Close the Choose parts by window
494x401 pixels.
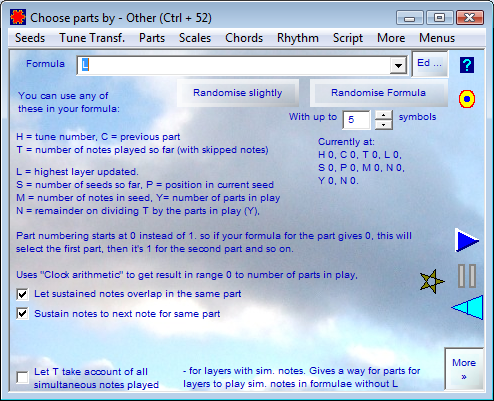(x=469, y=18)
